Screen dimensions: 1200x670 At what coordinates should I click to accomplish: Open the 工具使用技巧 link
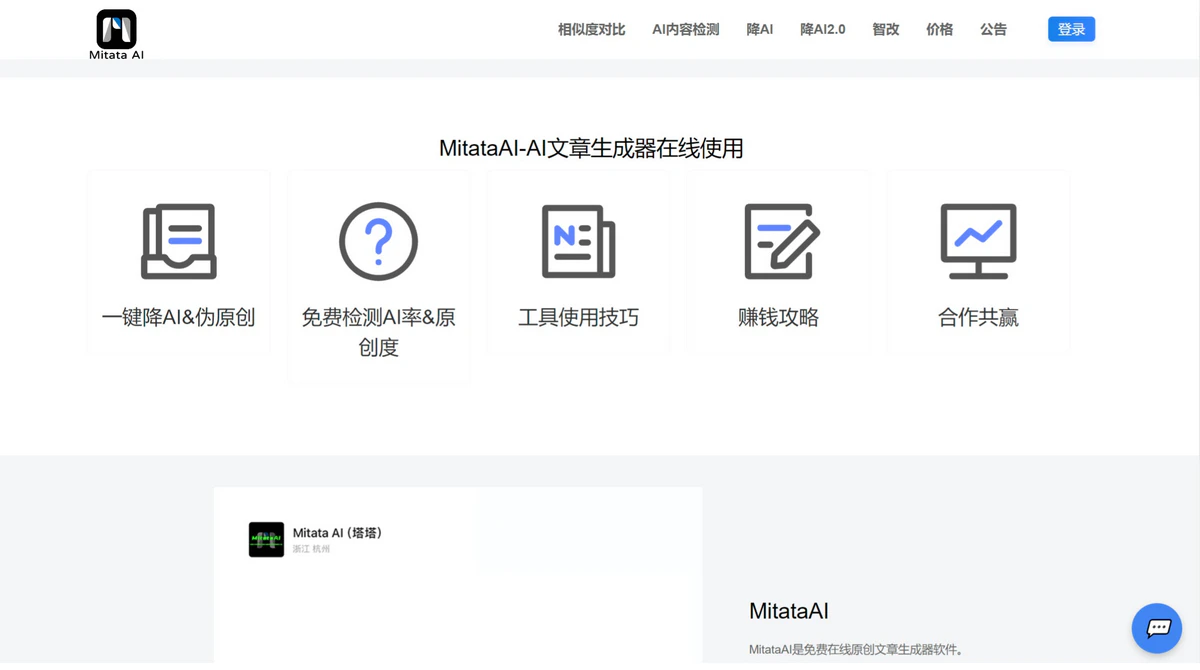(x=578, y=318)
